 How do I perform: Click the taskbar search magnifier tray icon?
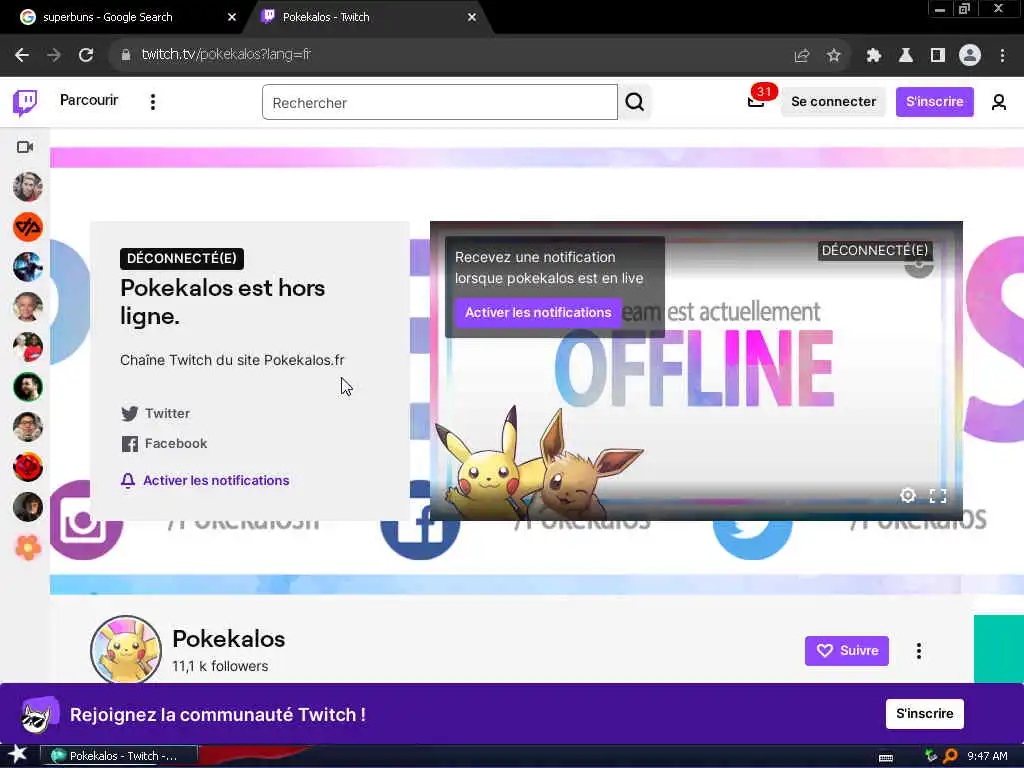950,756
